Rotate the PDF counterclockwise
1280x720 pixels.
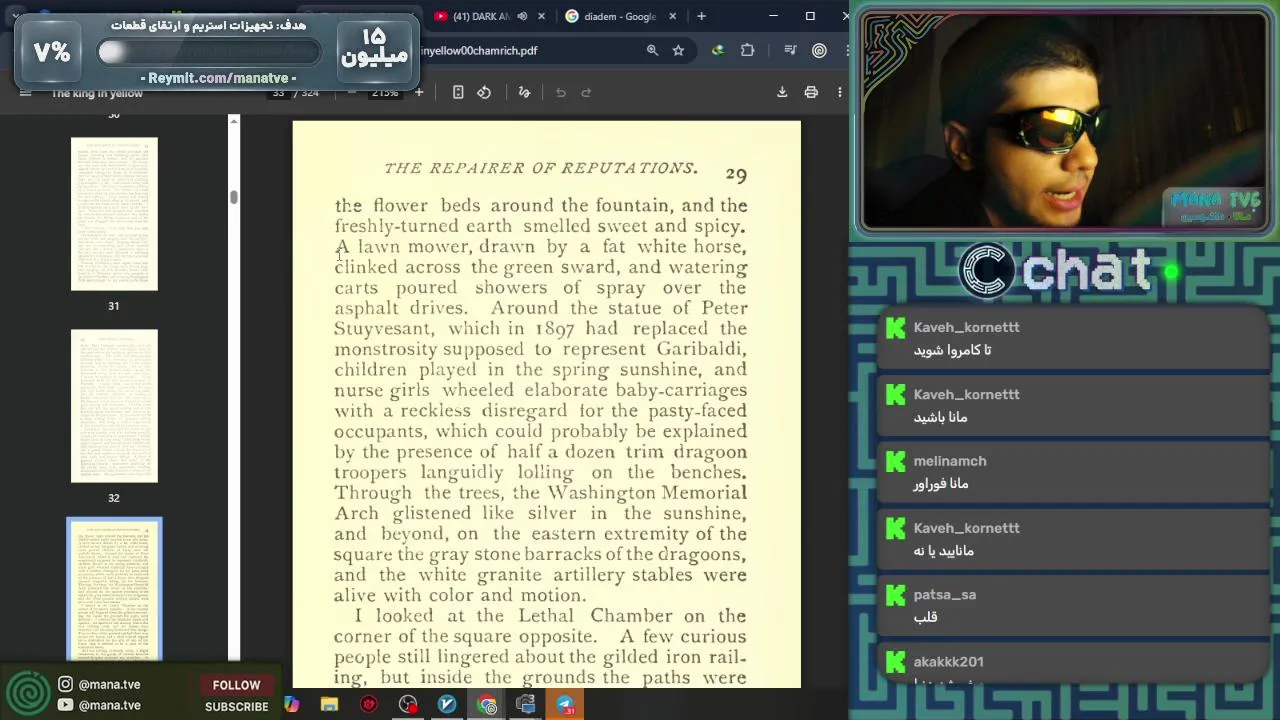tap(484, 93)
